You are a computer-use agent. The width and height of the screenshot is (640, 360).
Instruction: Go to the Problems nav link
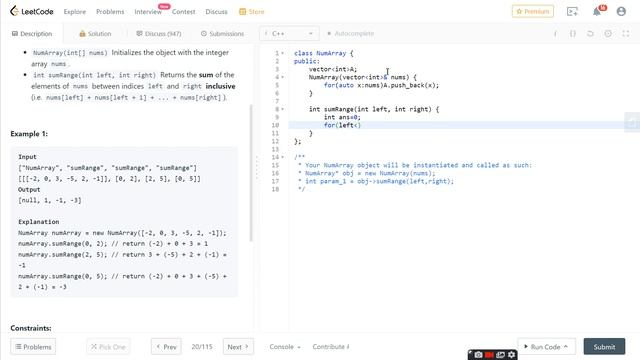(x=110, y=12)
